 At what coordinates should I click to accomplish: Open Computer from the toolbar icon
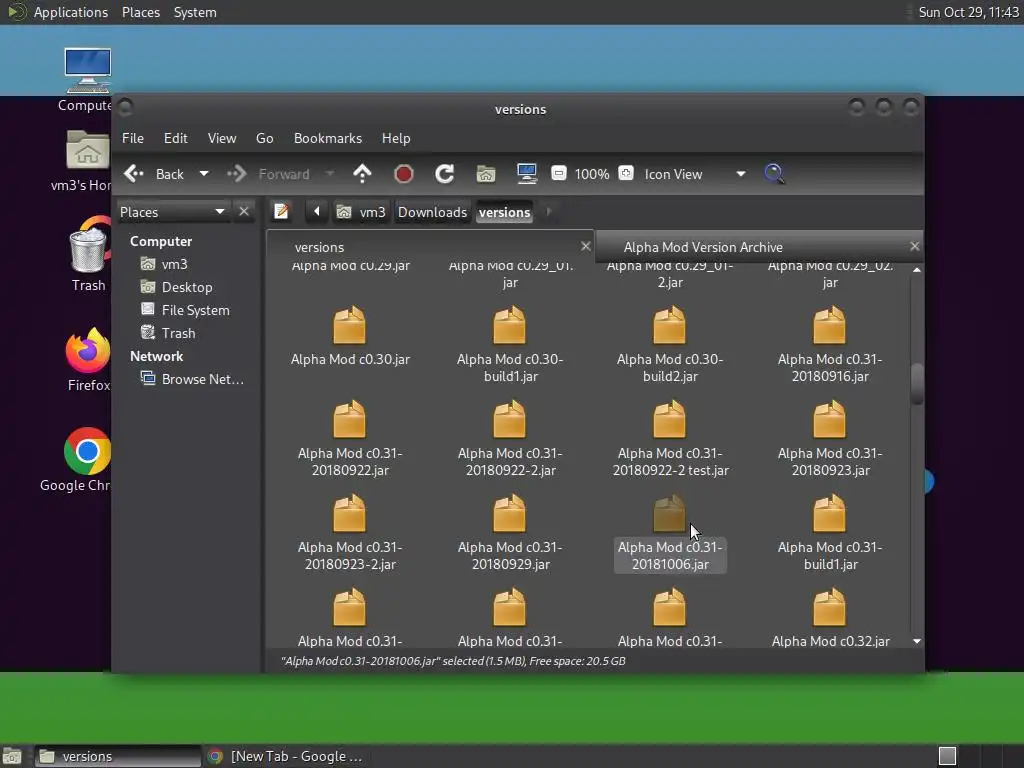tap(527, 174)
